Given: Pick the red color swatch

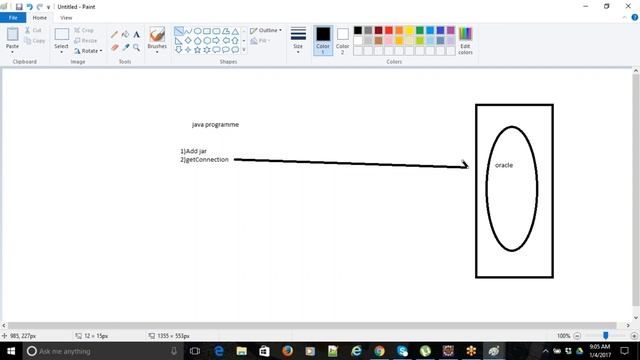Looking at the screenshot, I should tap(389, 30).
